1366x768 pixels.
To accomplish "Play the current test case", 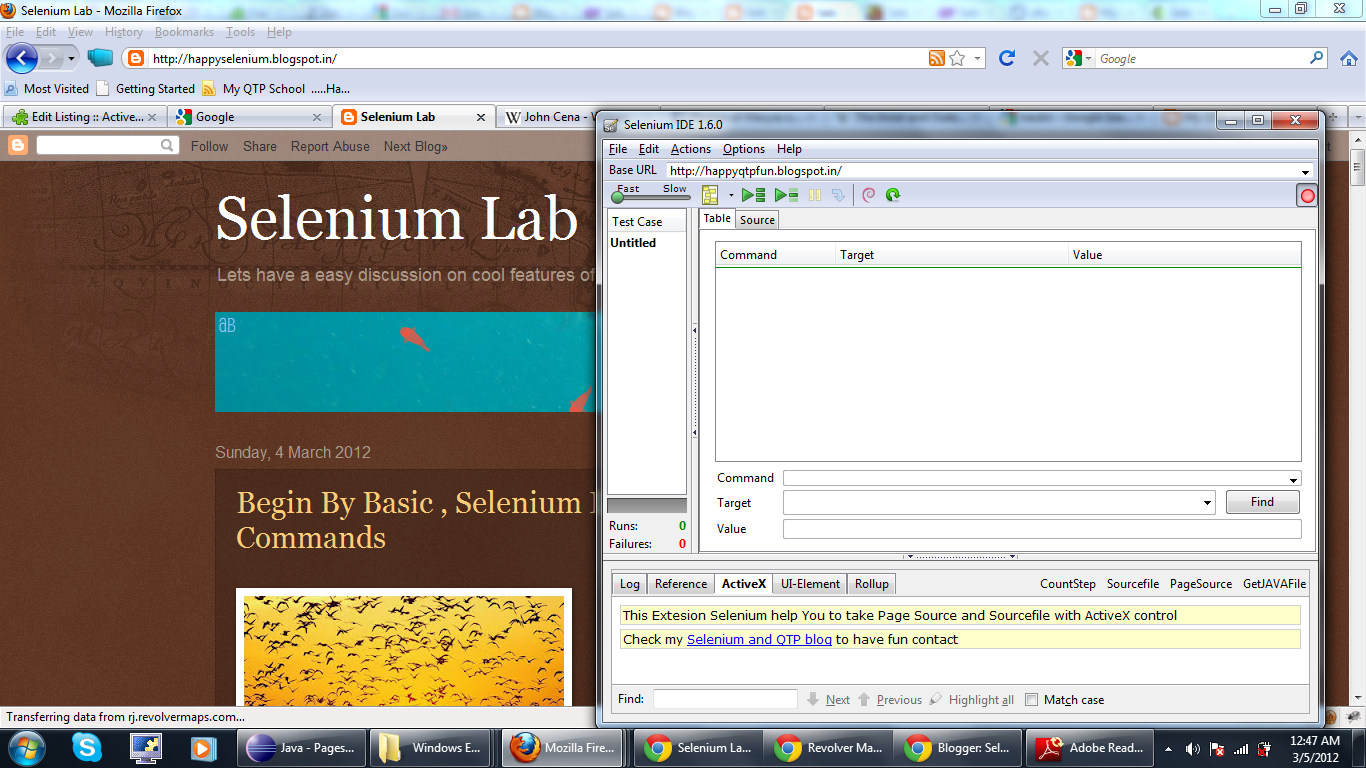I will pos(785,195).
